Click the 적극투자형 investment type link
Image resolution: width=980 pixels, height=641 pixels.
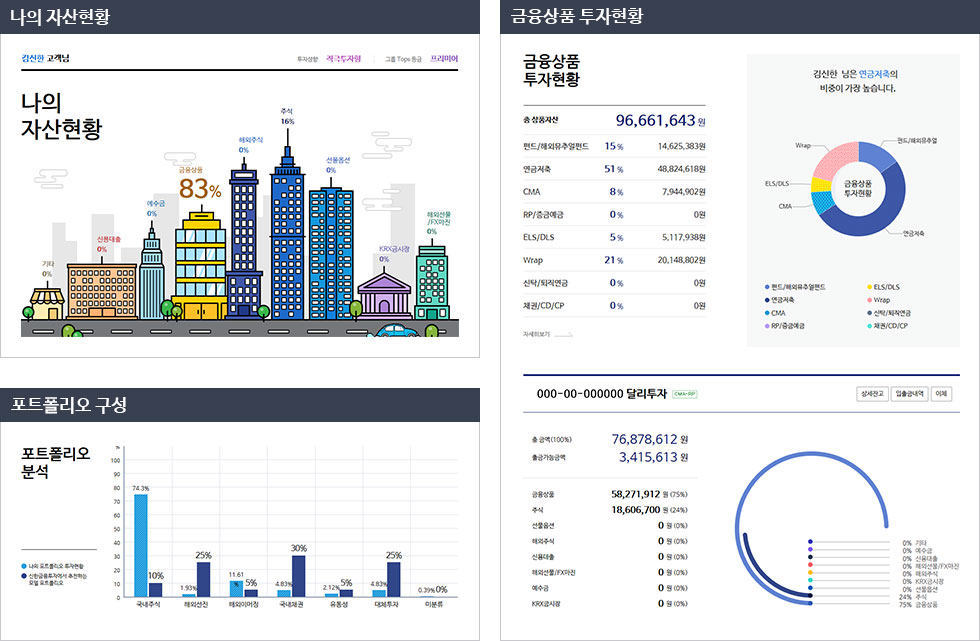tap(343, 59)
